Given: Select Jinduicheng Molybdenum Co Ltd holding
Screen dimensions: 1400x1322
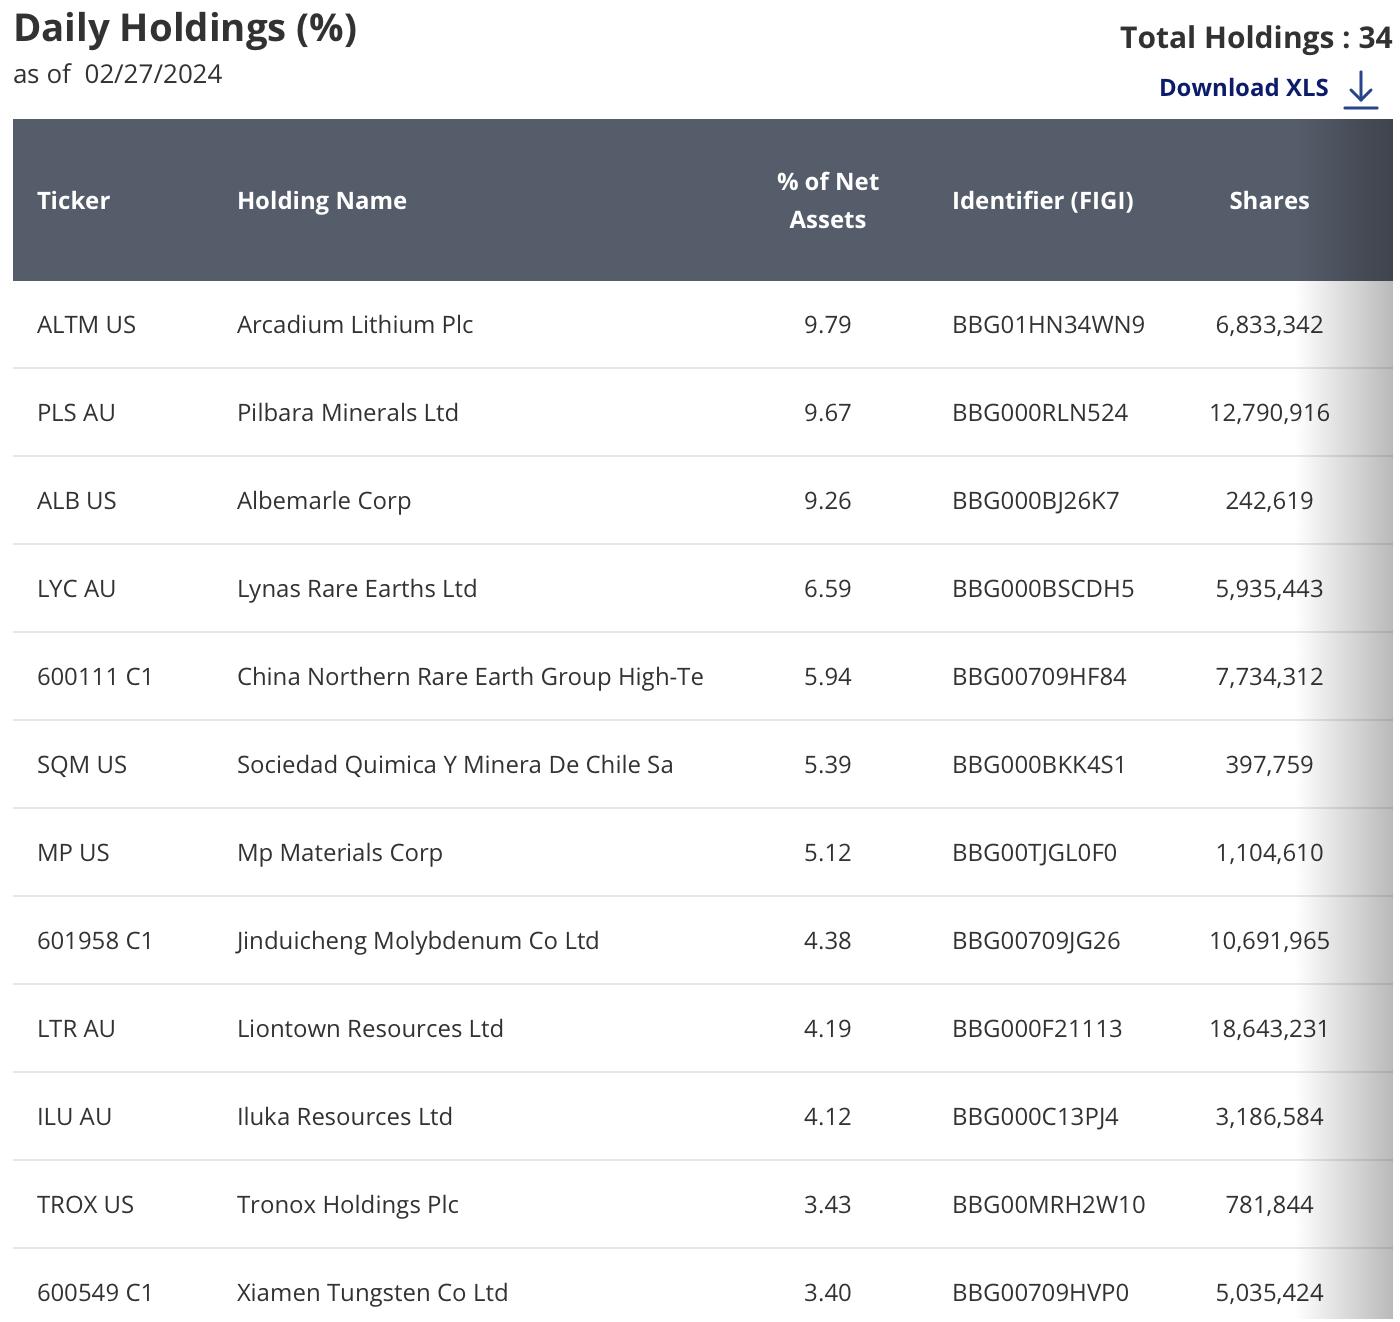Looking at the screenshot, I should point(418,940).
